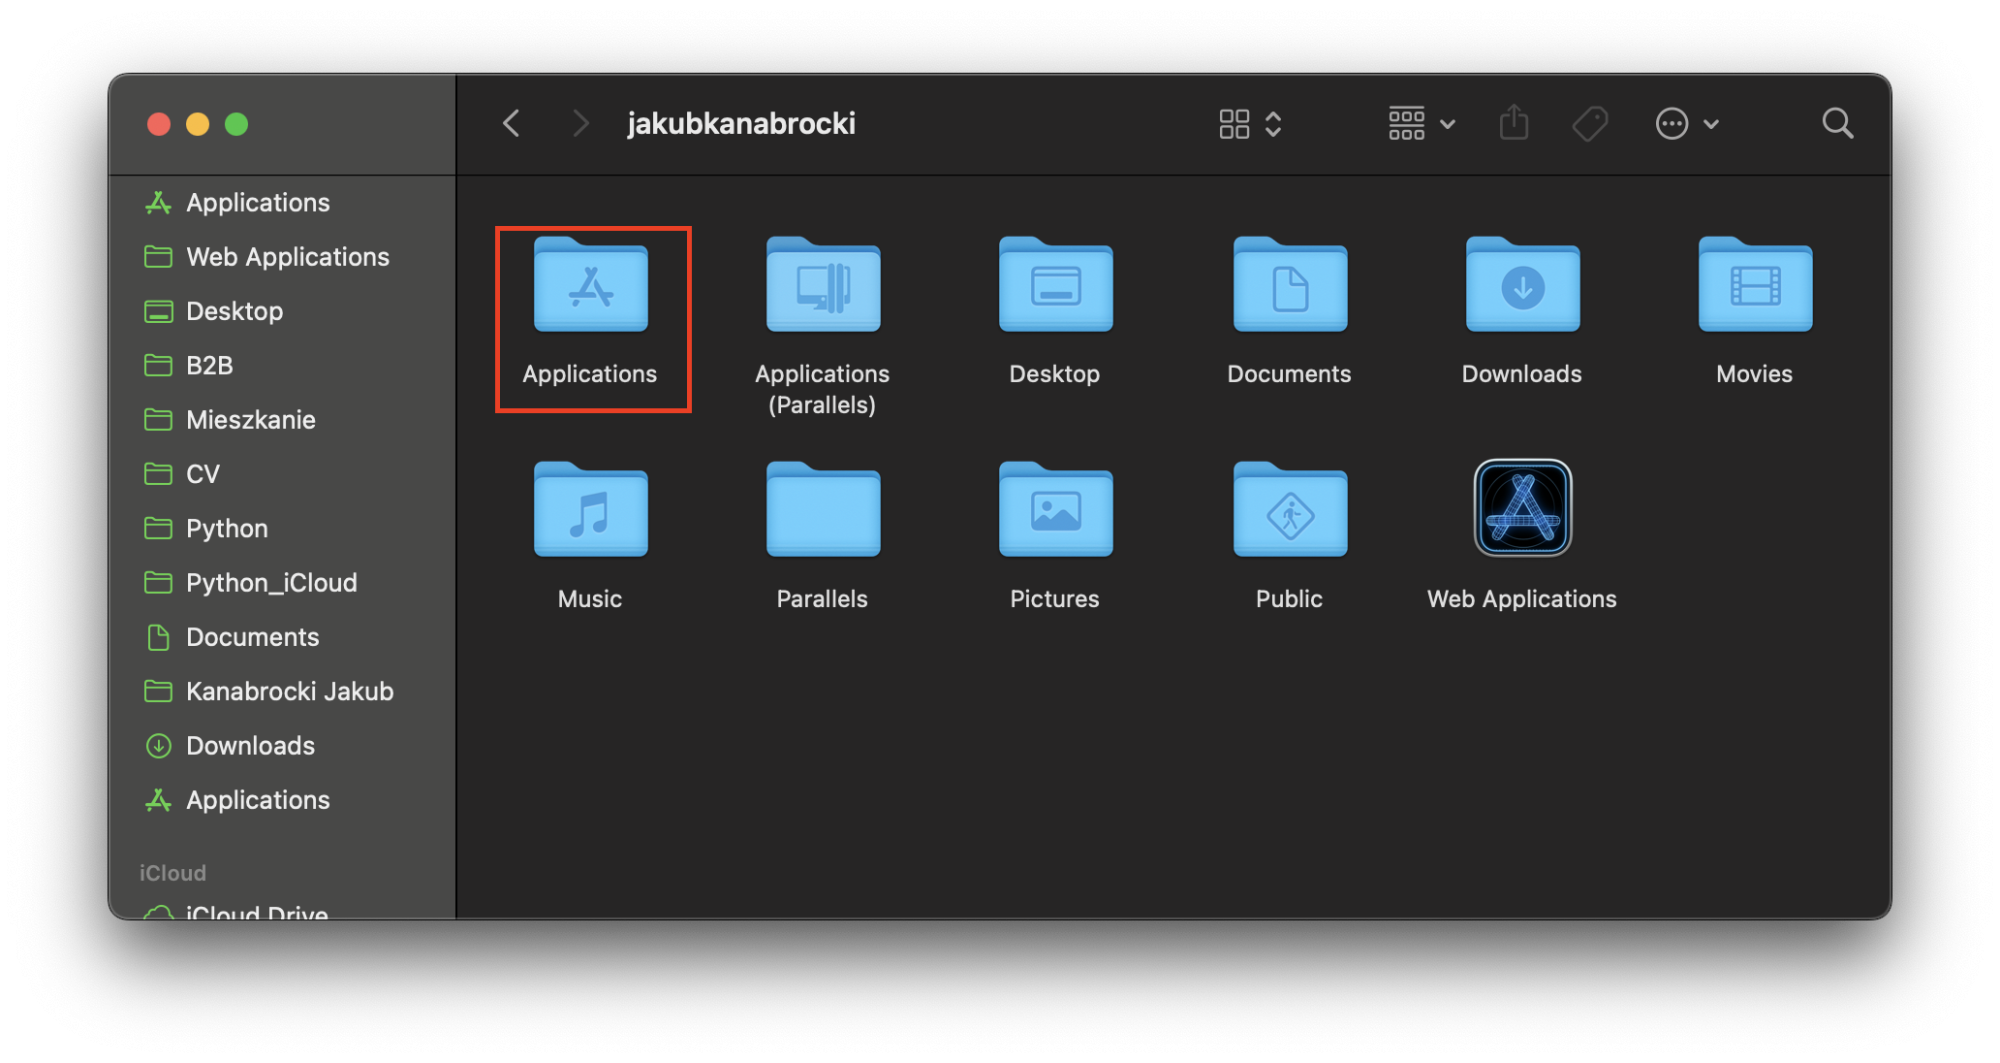2000x1063 pixels.
Task: Click the Edit Tags toolbar icon
Action: pyautogui.click(x=1590, y=124)
